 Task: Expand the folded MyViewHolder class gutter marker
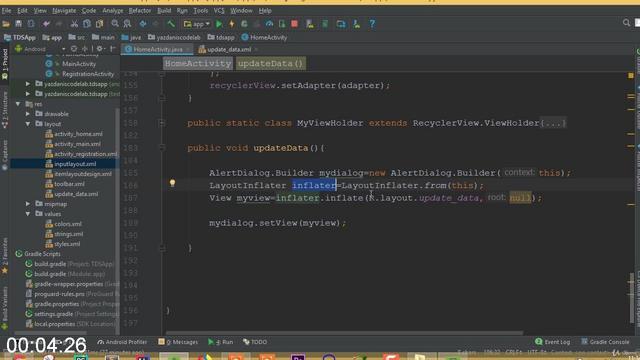162,123
